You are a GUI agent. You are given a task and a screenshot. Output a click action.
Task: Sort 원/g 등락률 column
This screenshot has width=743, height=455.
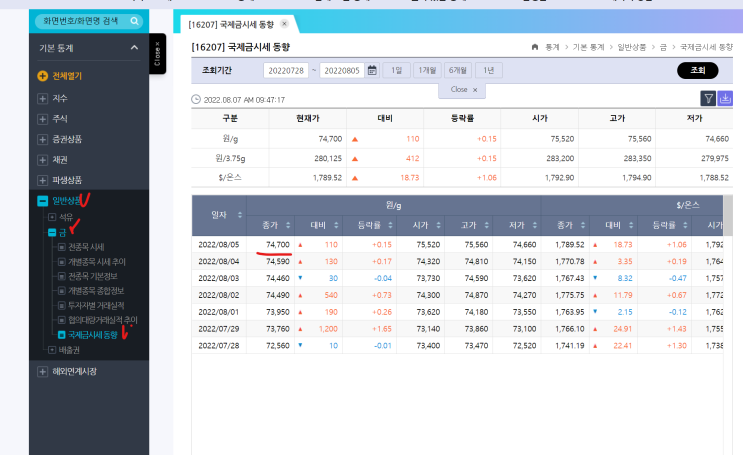point(390,225)
